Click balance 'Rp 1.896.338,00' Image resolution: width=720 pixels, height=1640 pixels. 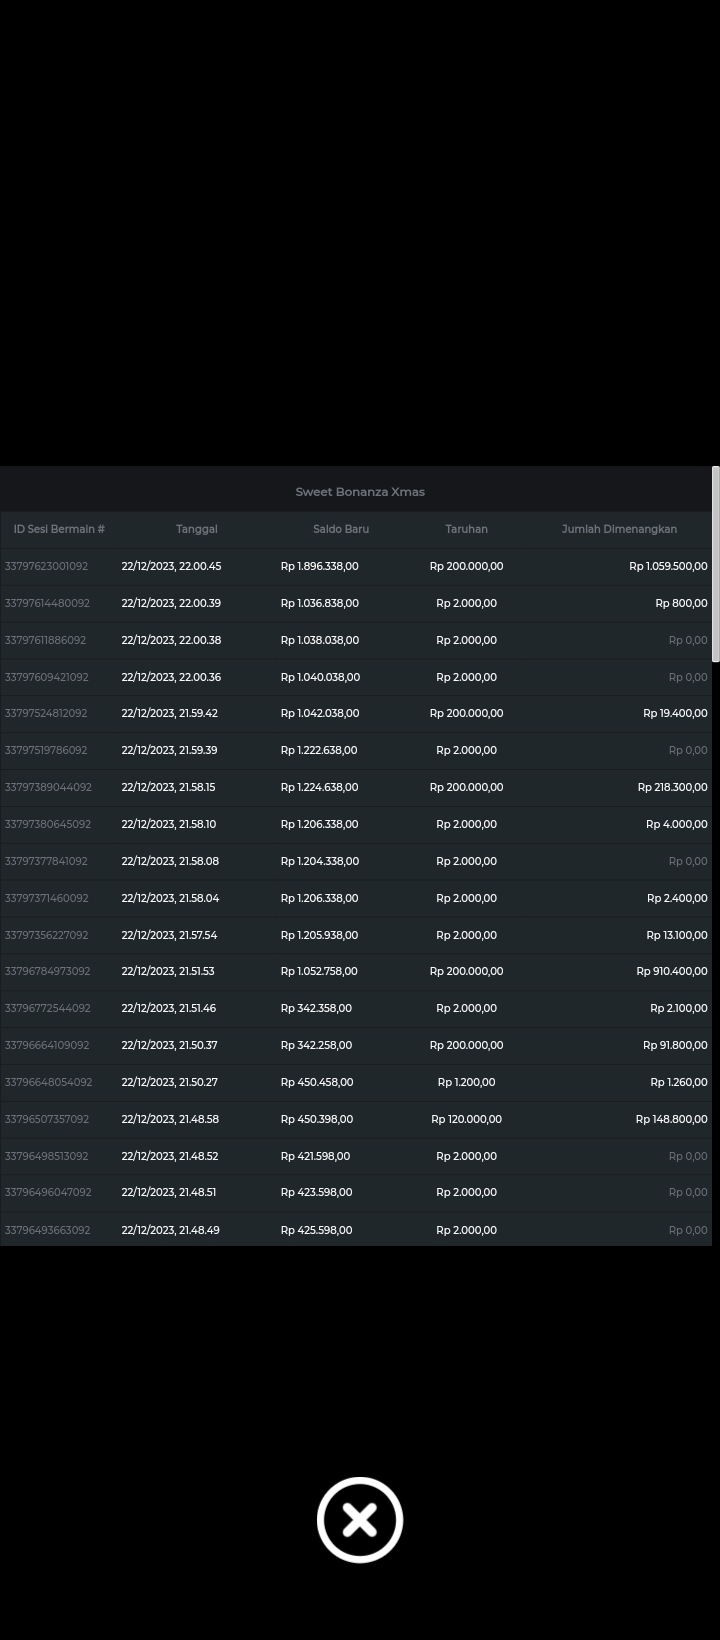(319, 566)
